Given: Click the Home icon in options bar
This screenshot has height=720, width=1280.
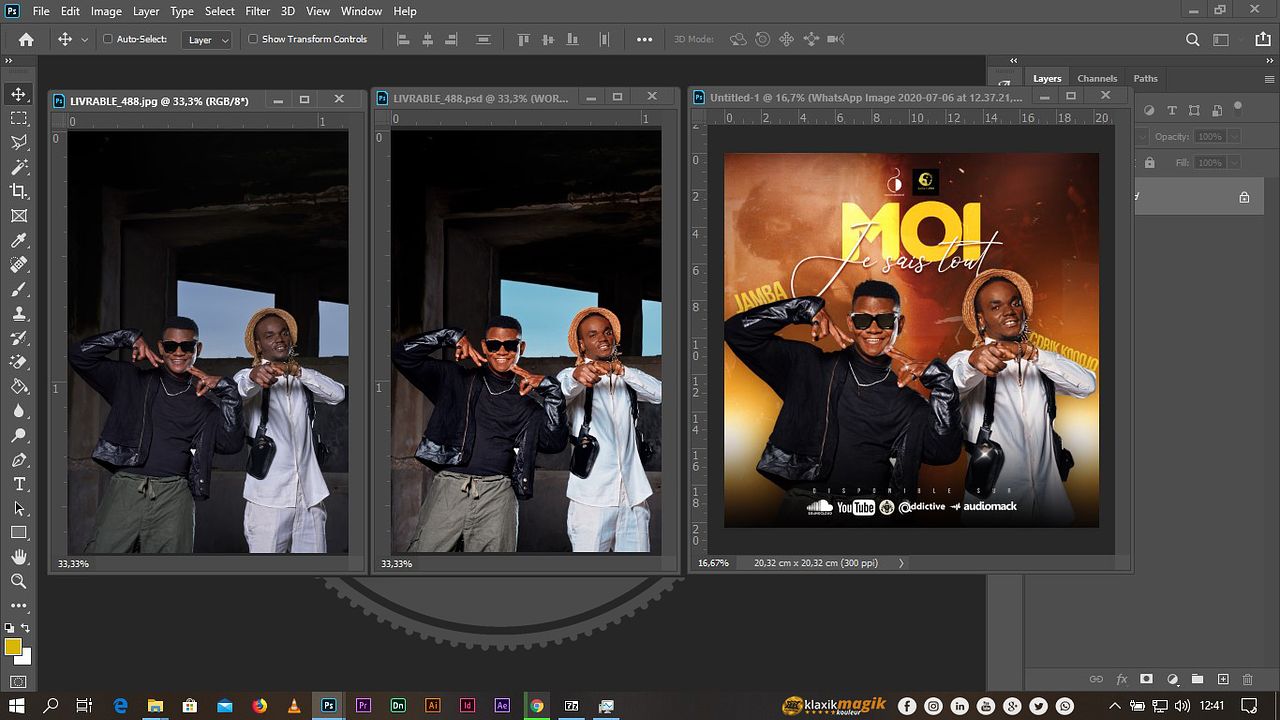Looking at the screenshot, I should [26, 39].
